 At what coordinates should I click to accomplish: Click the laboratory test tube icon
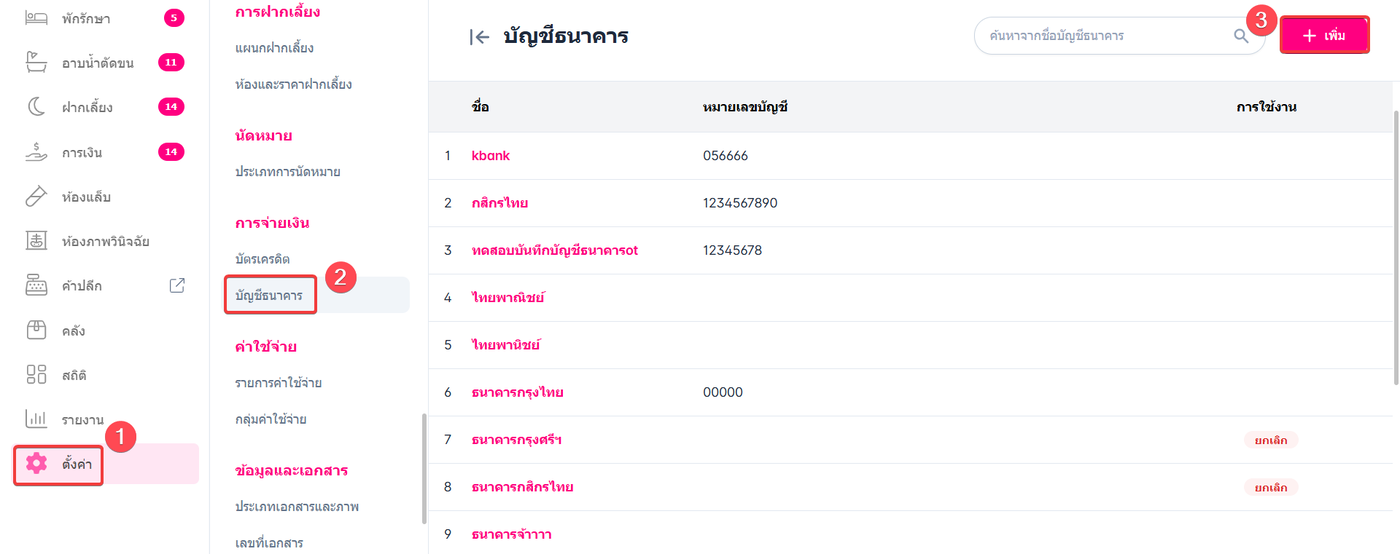click(x=37, y=196)
